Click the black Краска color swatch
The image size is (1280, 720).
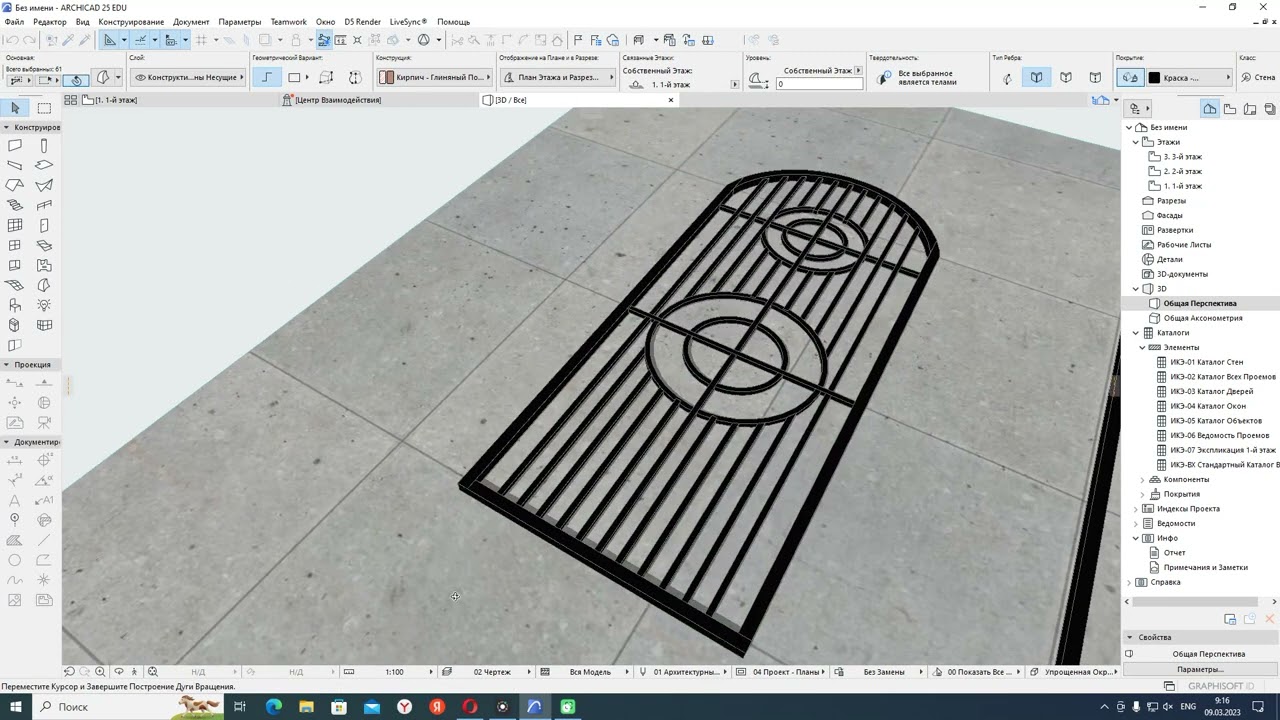pos(1154,77)
